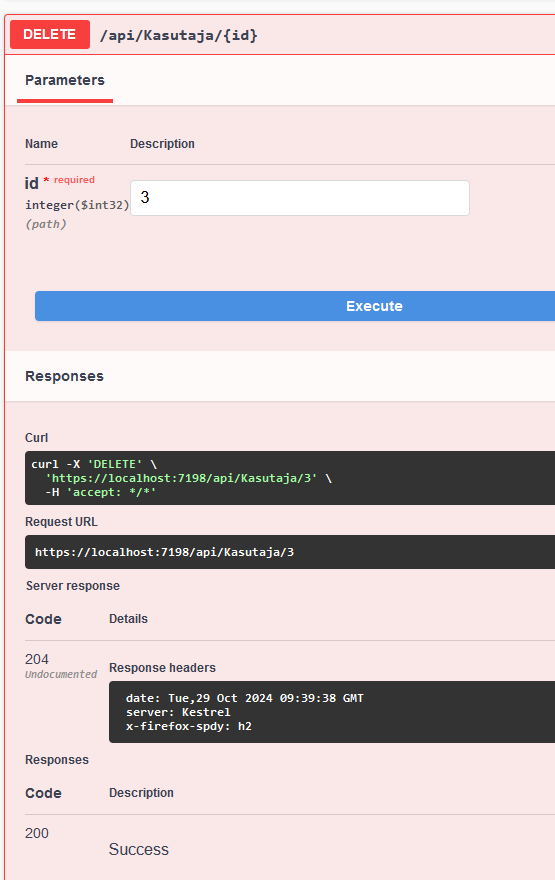
Task: Click the integer($int32) type label
Action: click(x=77, y=205)
